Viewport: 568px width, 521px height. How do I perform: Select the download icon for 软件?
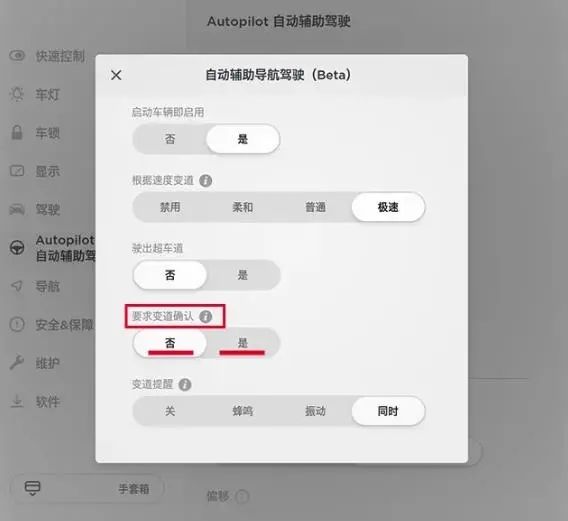pyautogui.click(x=17, y=401)
